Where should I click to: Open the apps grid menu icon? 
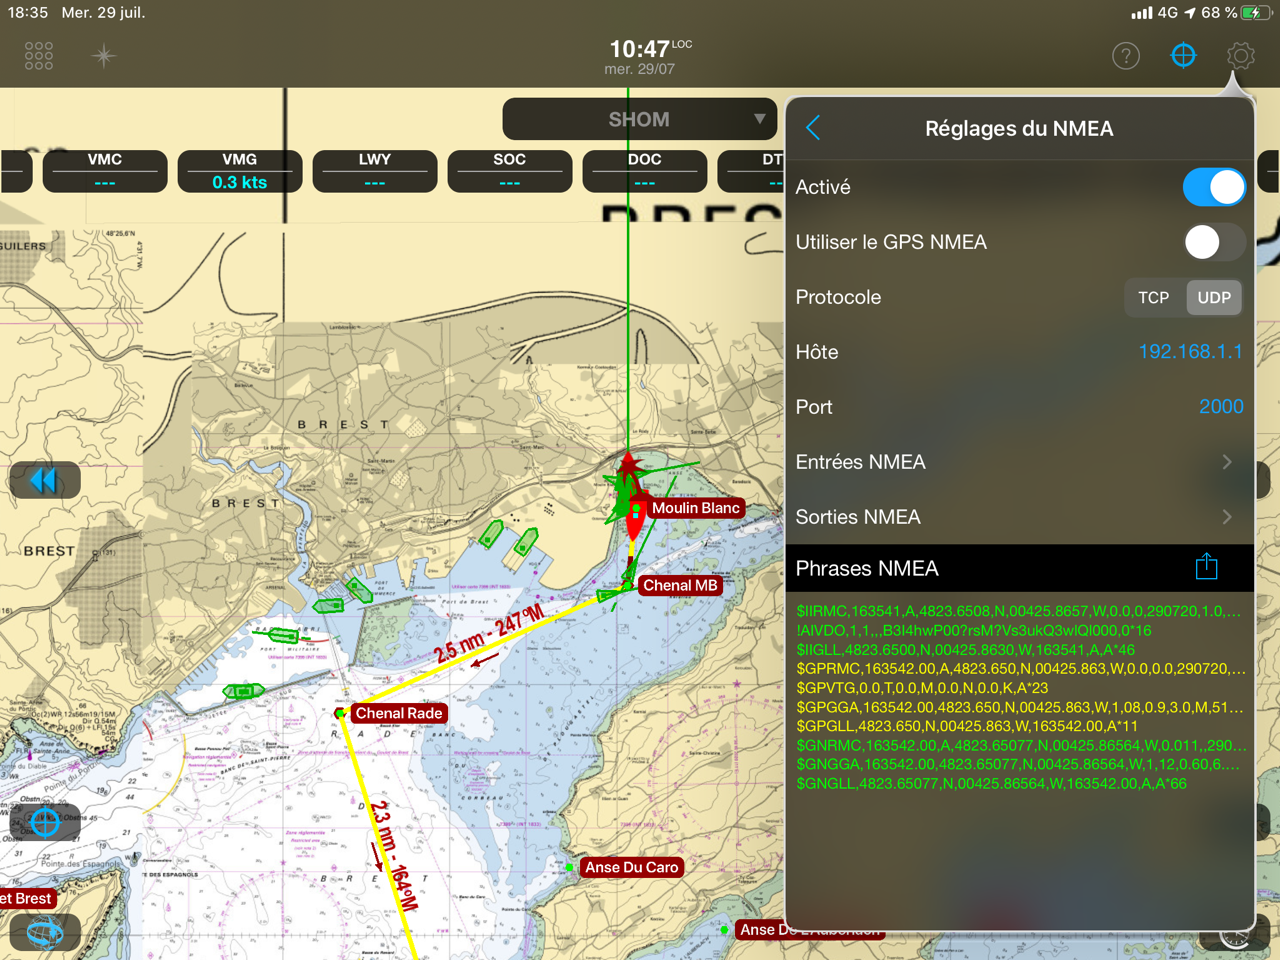(39, 56)
